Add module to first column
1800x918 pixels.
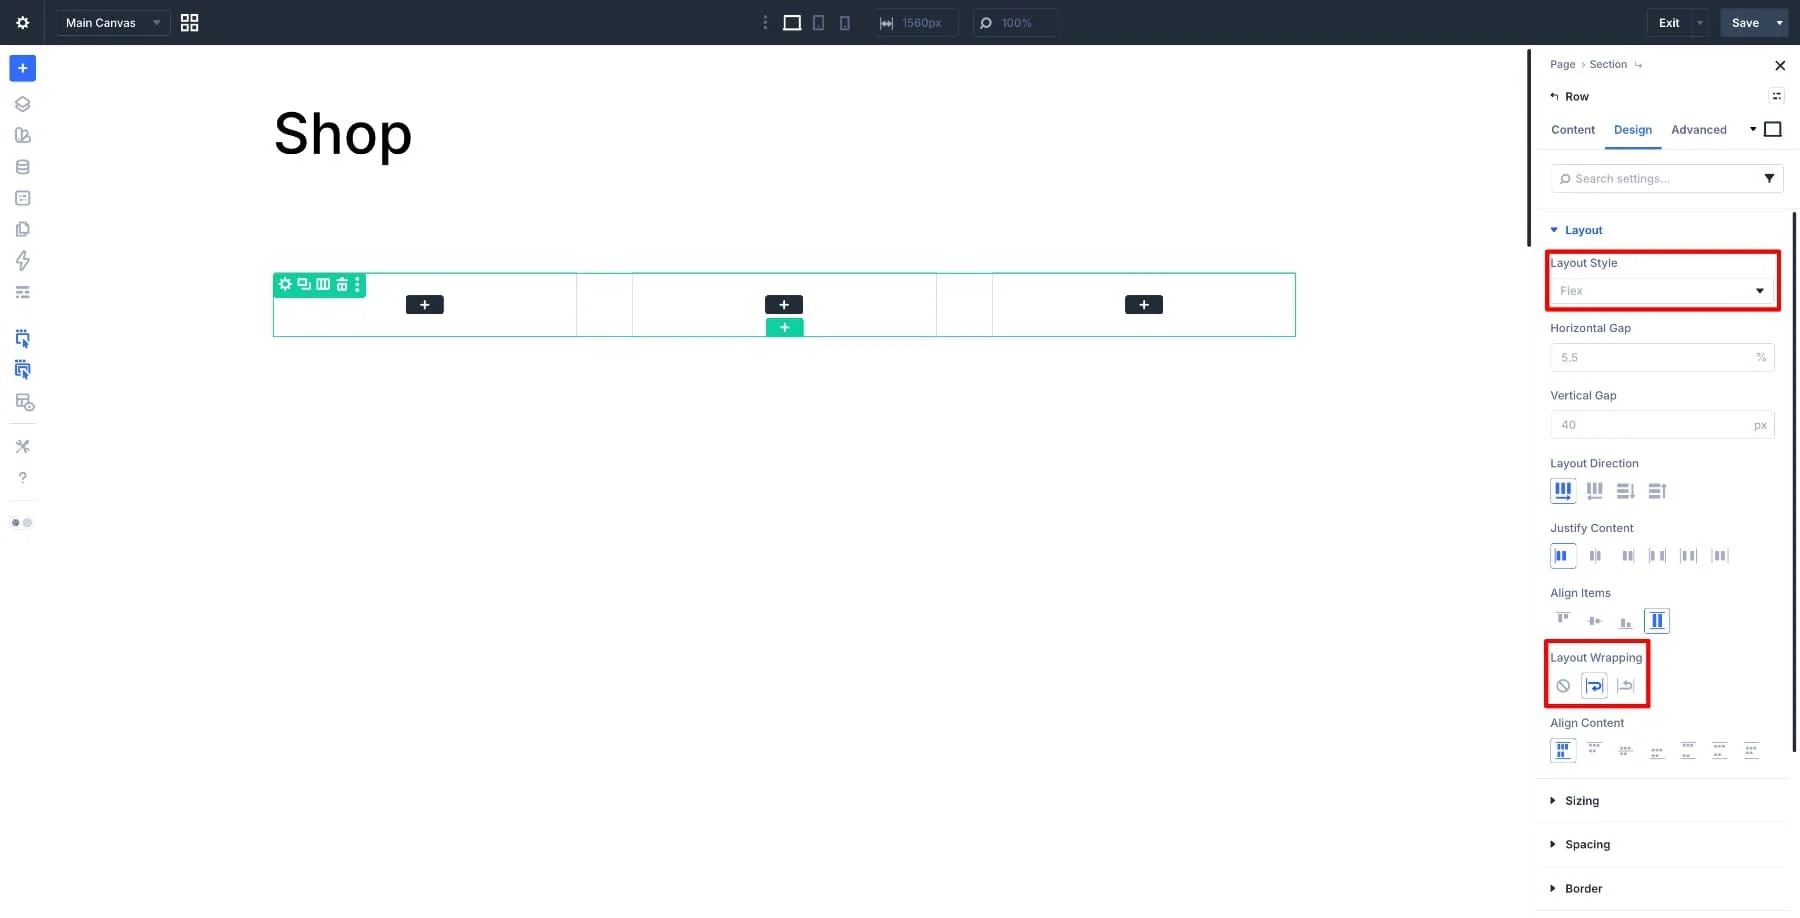424,304
